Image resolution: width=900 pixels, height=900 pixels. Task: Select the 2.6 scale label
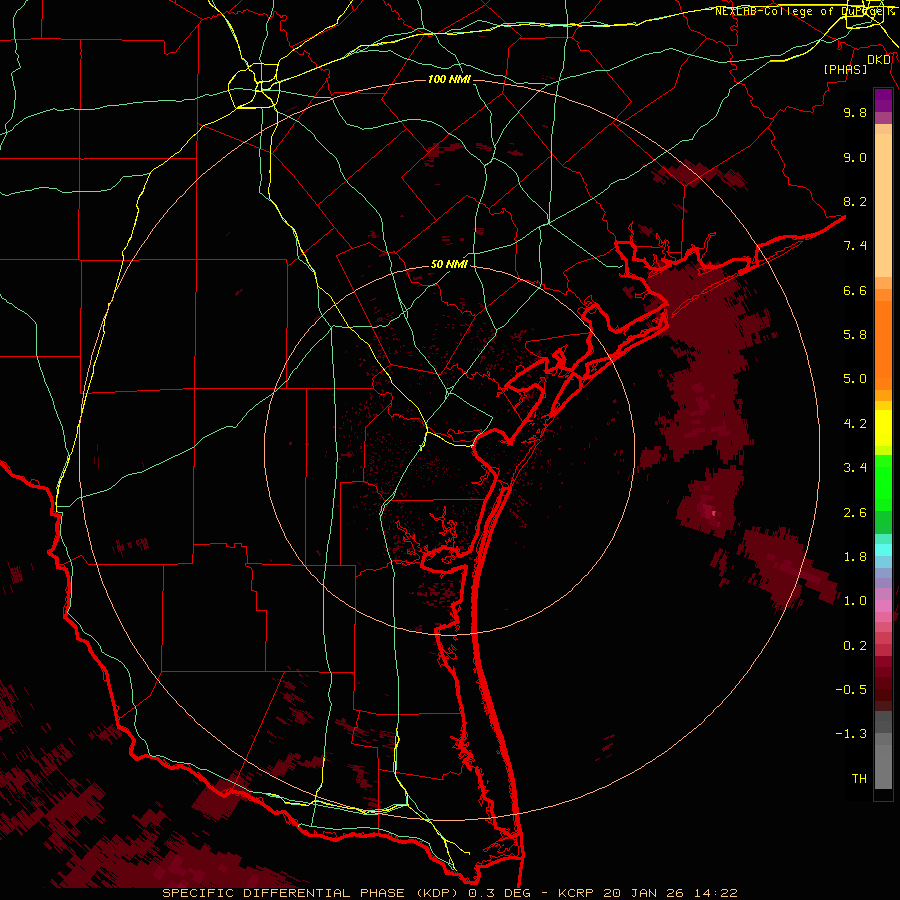tap(855, 513)
